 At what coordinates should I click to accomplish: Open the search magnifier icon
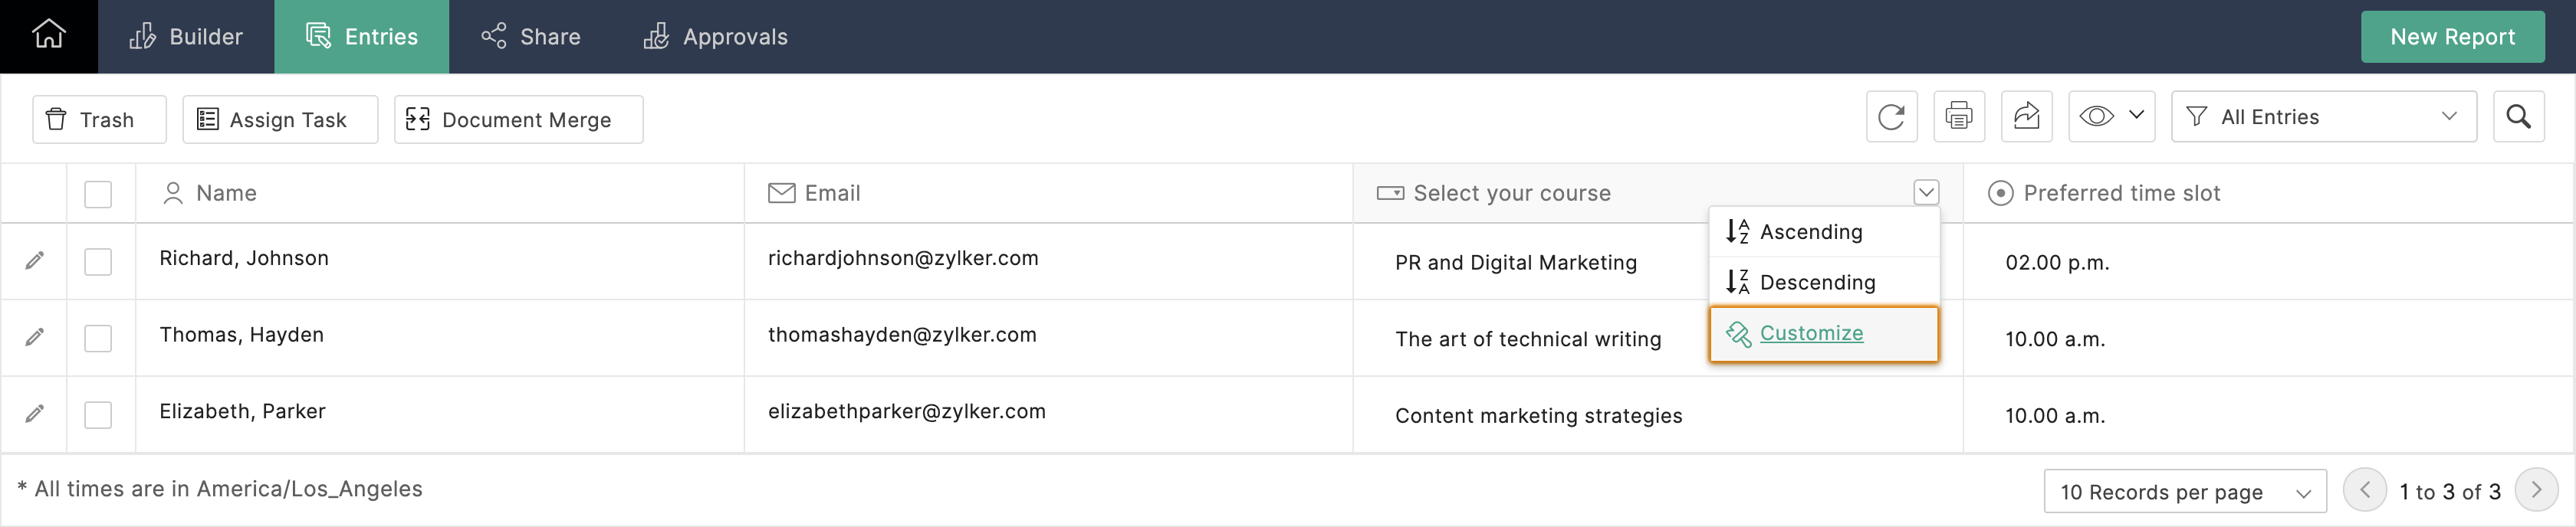(x=2518, y=117)
